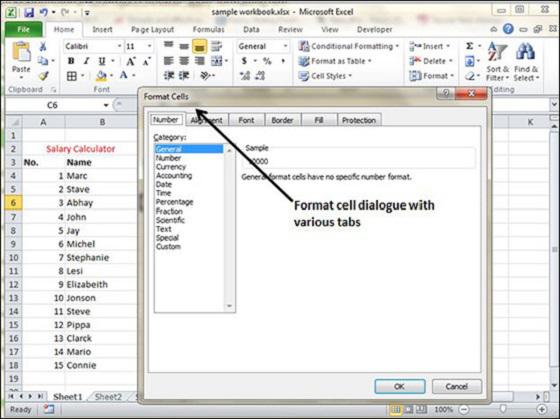The height and width of the screenshot is (419, 560).
Task: Expand Format as Table menu
Action: click(335, 61)
